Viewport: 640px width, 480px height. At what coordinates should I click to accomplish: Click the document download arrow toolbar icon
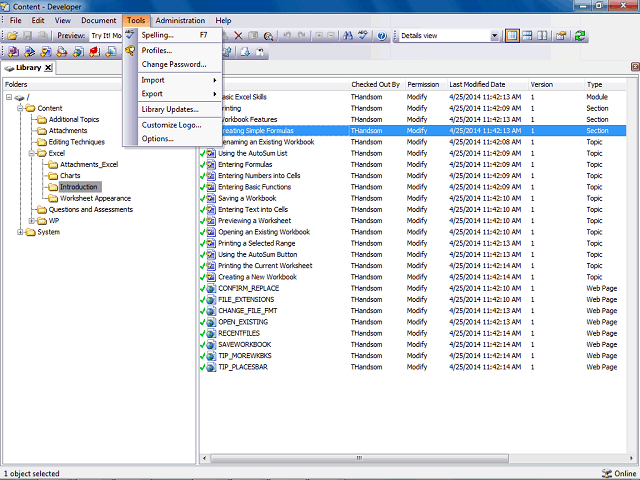pyautogui.click(x=245, y=51)
